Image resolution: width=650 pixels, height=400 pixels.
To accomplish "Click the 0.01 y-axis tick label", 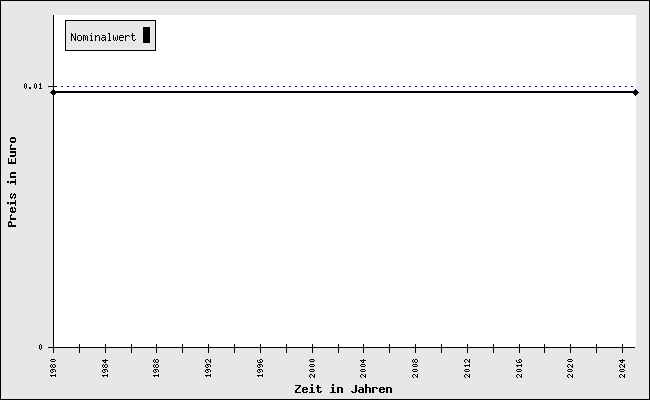I will tap(33, 87).
